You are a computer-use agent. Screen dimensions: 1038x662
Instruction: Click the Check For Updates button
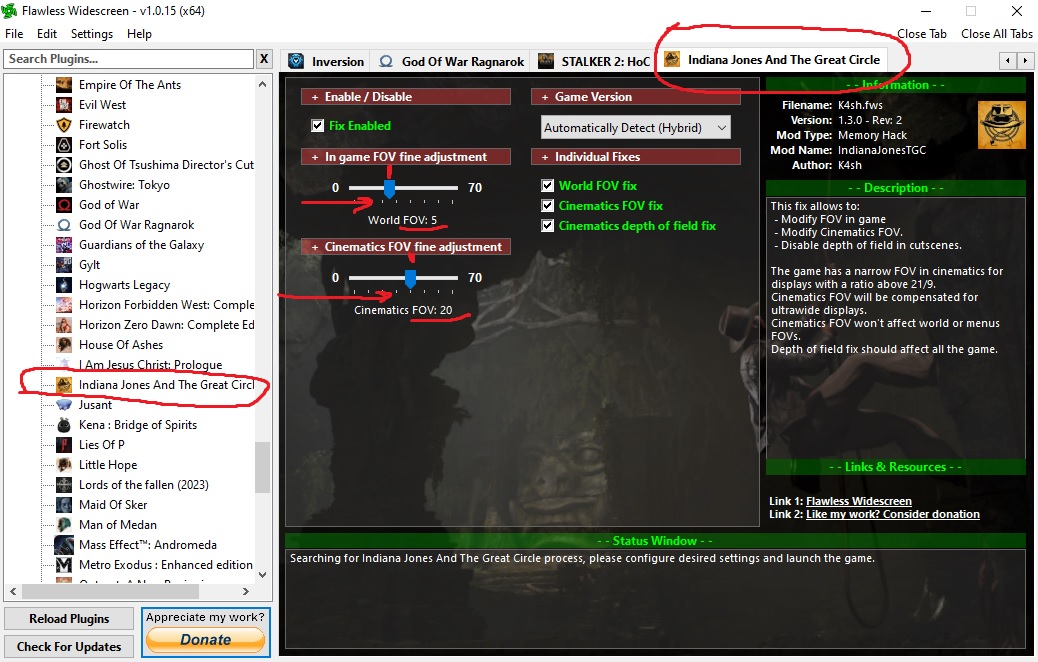click(69, 647)
